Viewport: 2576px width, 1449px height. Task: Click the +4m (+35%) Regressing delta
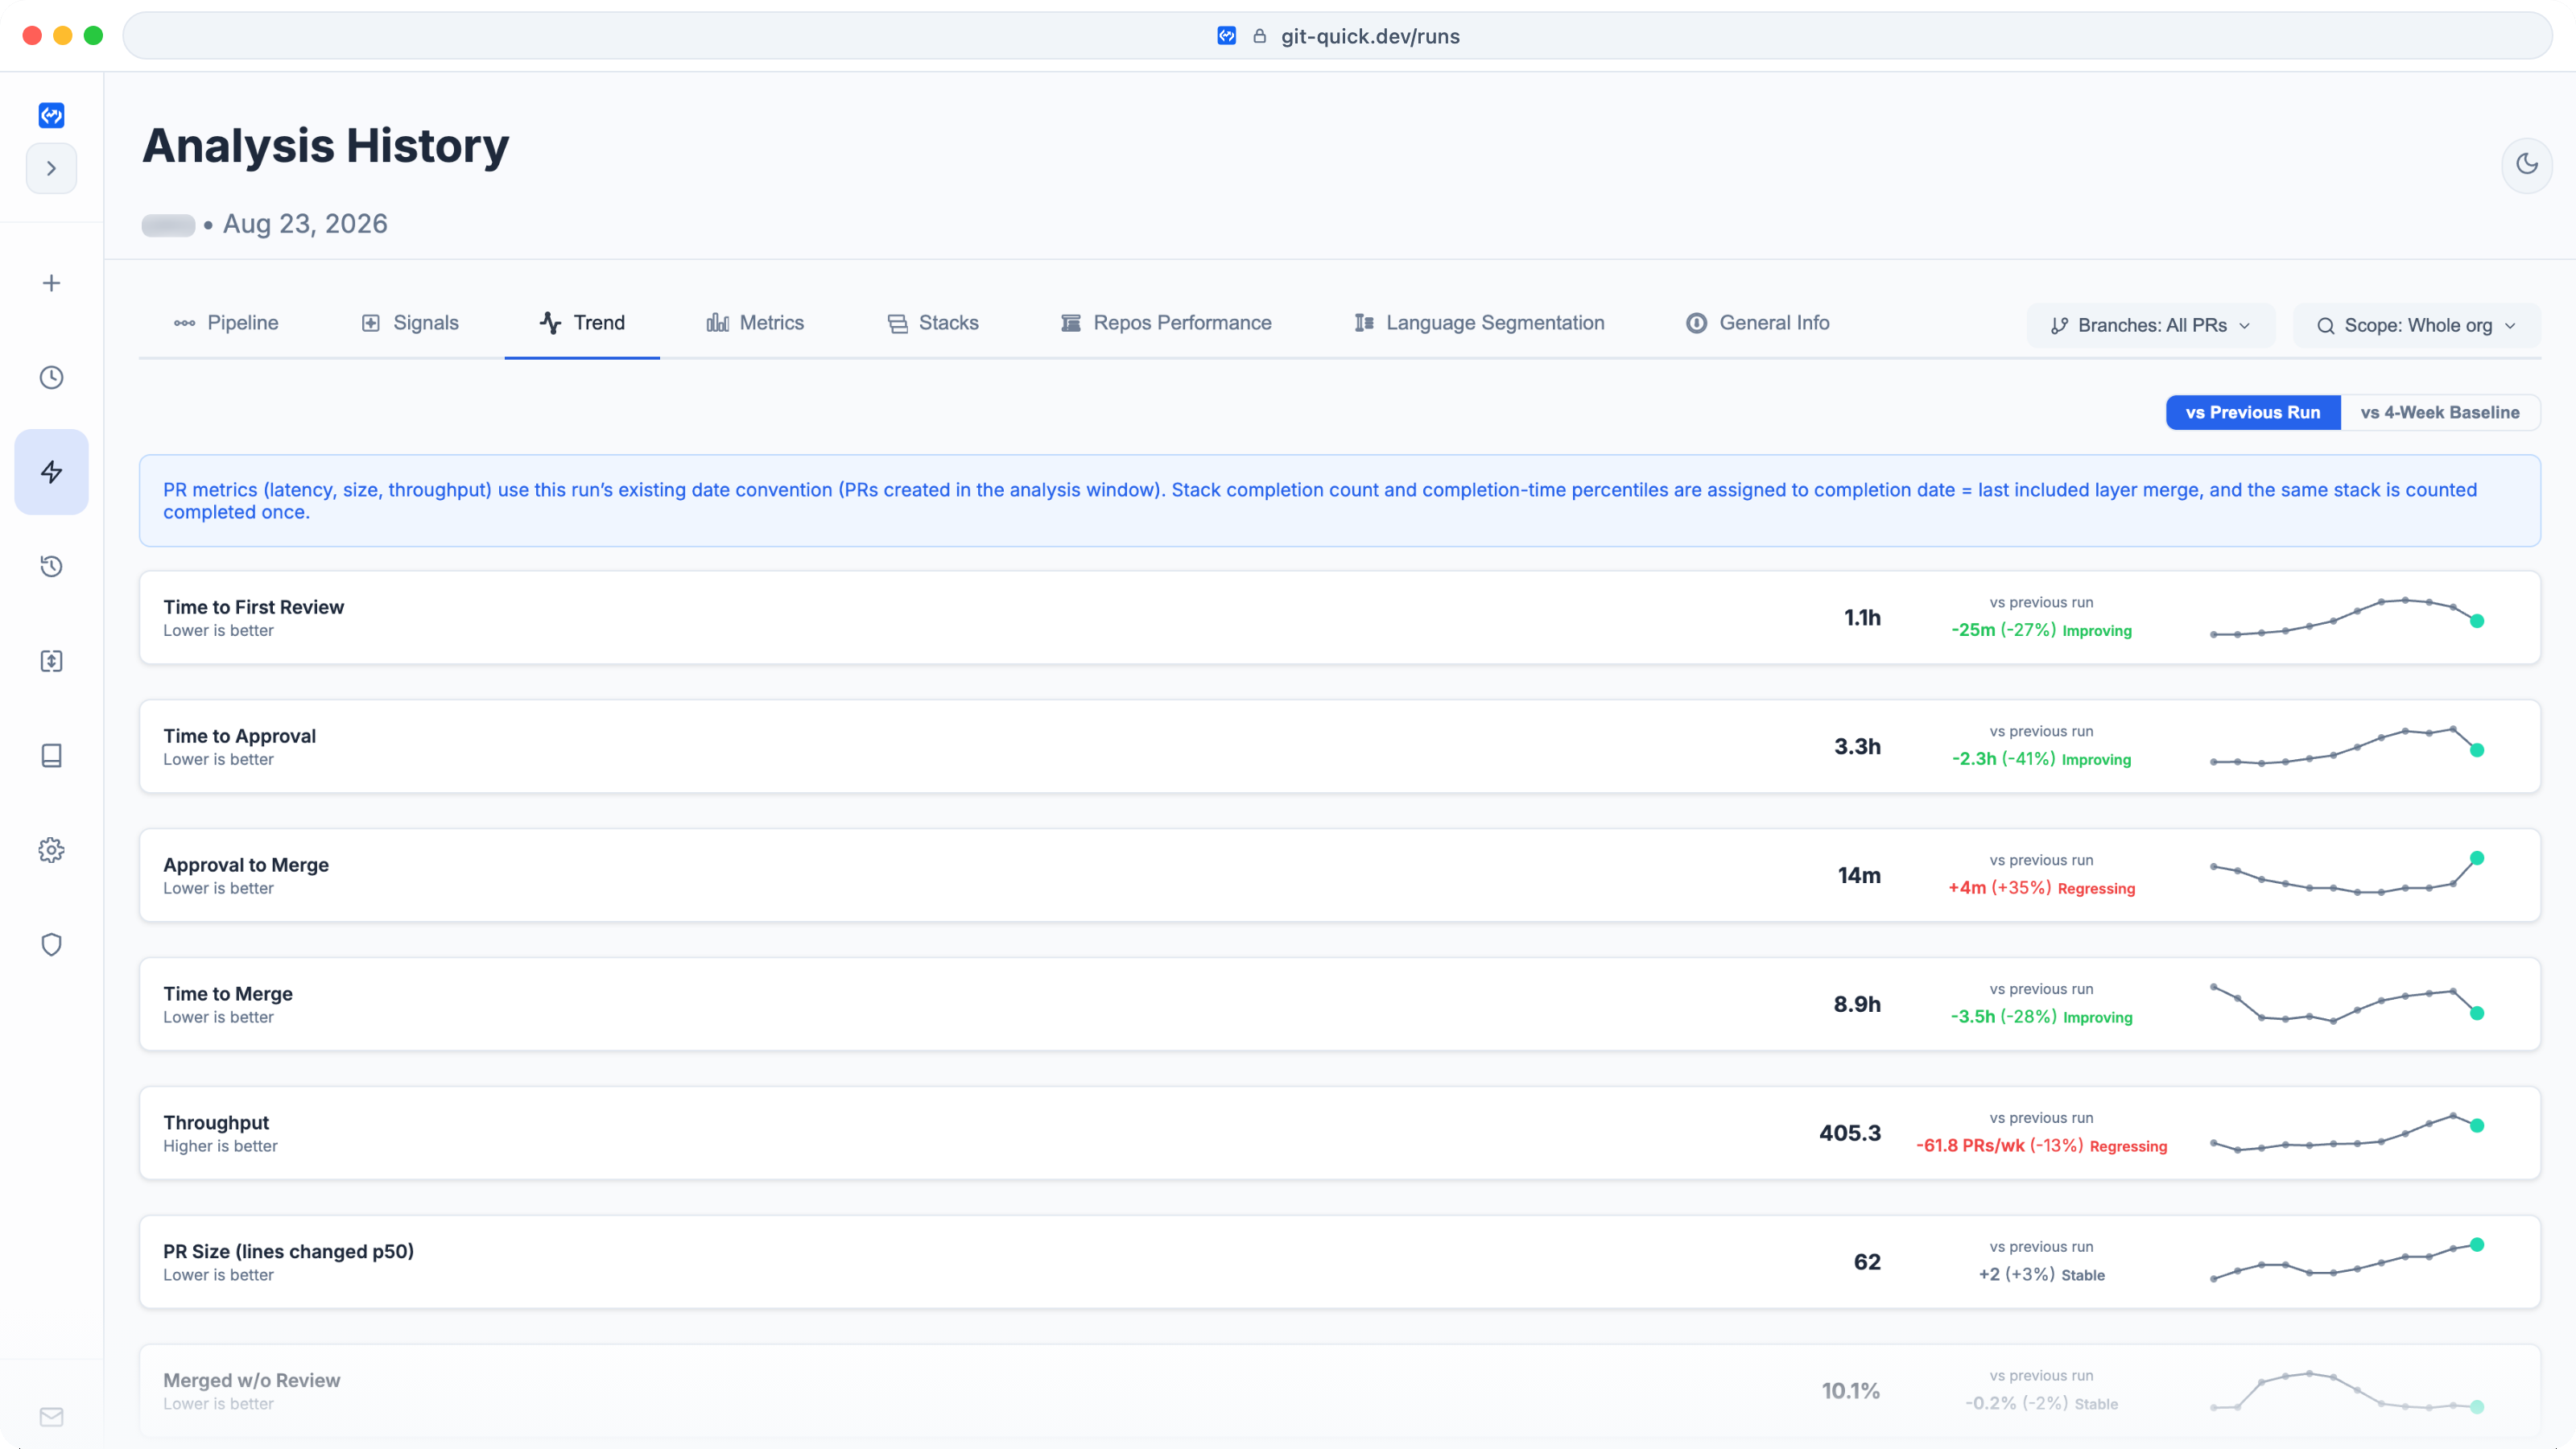pyautogui.click(x=2041, y=888)
